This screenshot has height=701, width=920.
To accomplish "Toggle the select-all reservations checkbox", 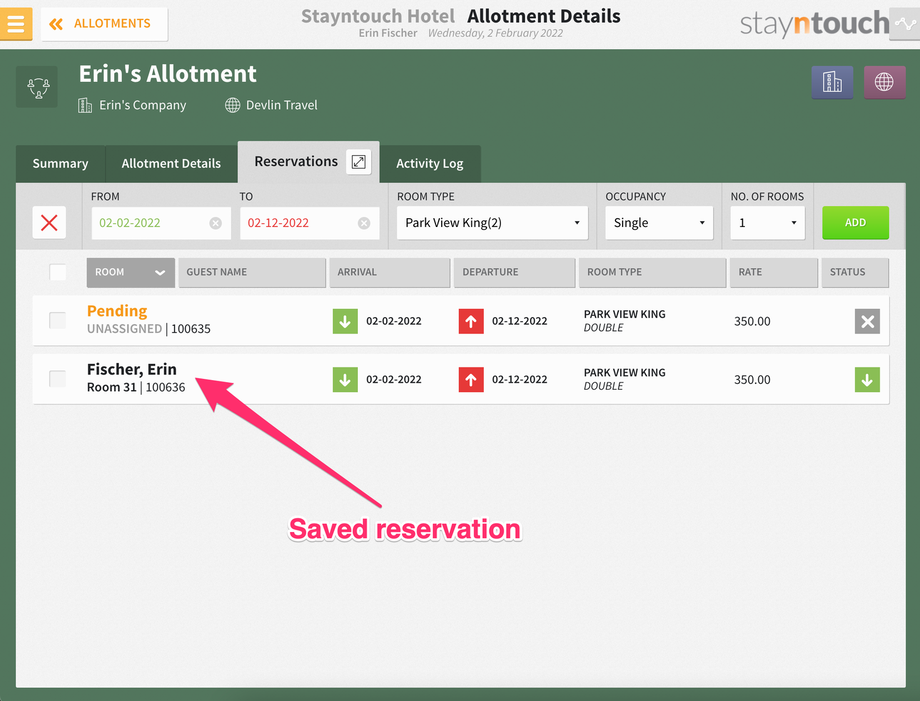I will coord(58,272).
